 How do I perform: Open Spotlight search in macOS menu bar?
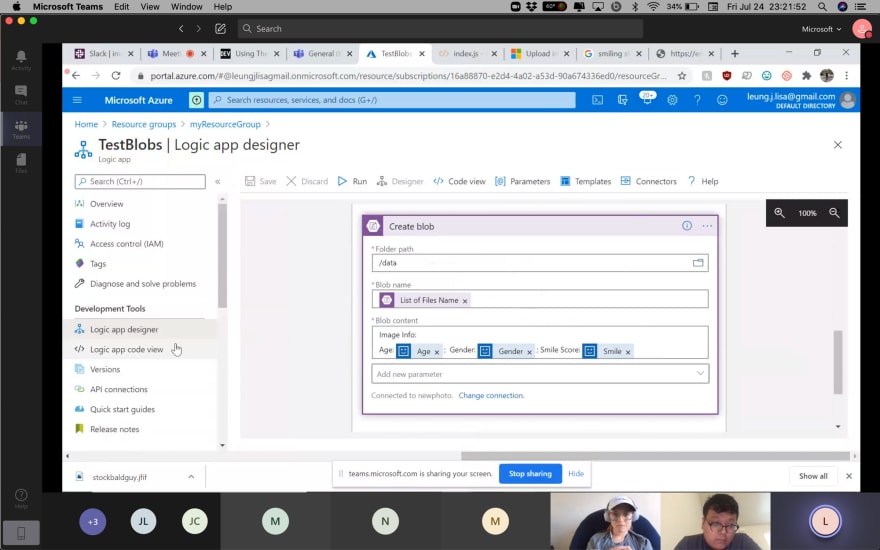[x=822, y=7]
